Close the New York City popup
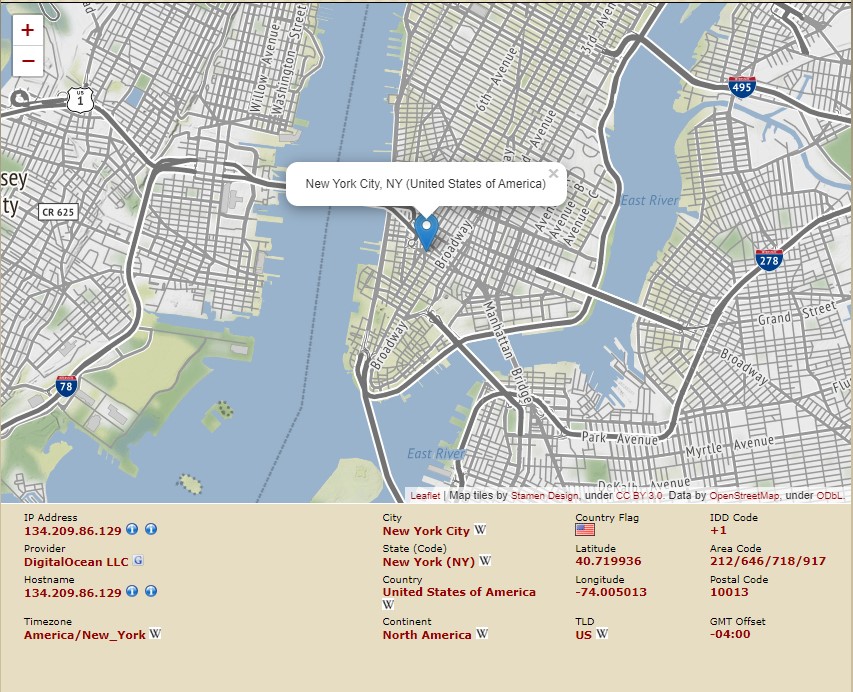Viewport: 853px width, 692px height. (x=553, y=173)
